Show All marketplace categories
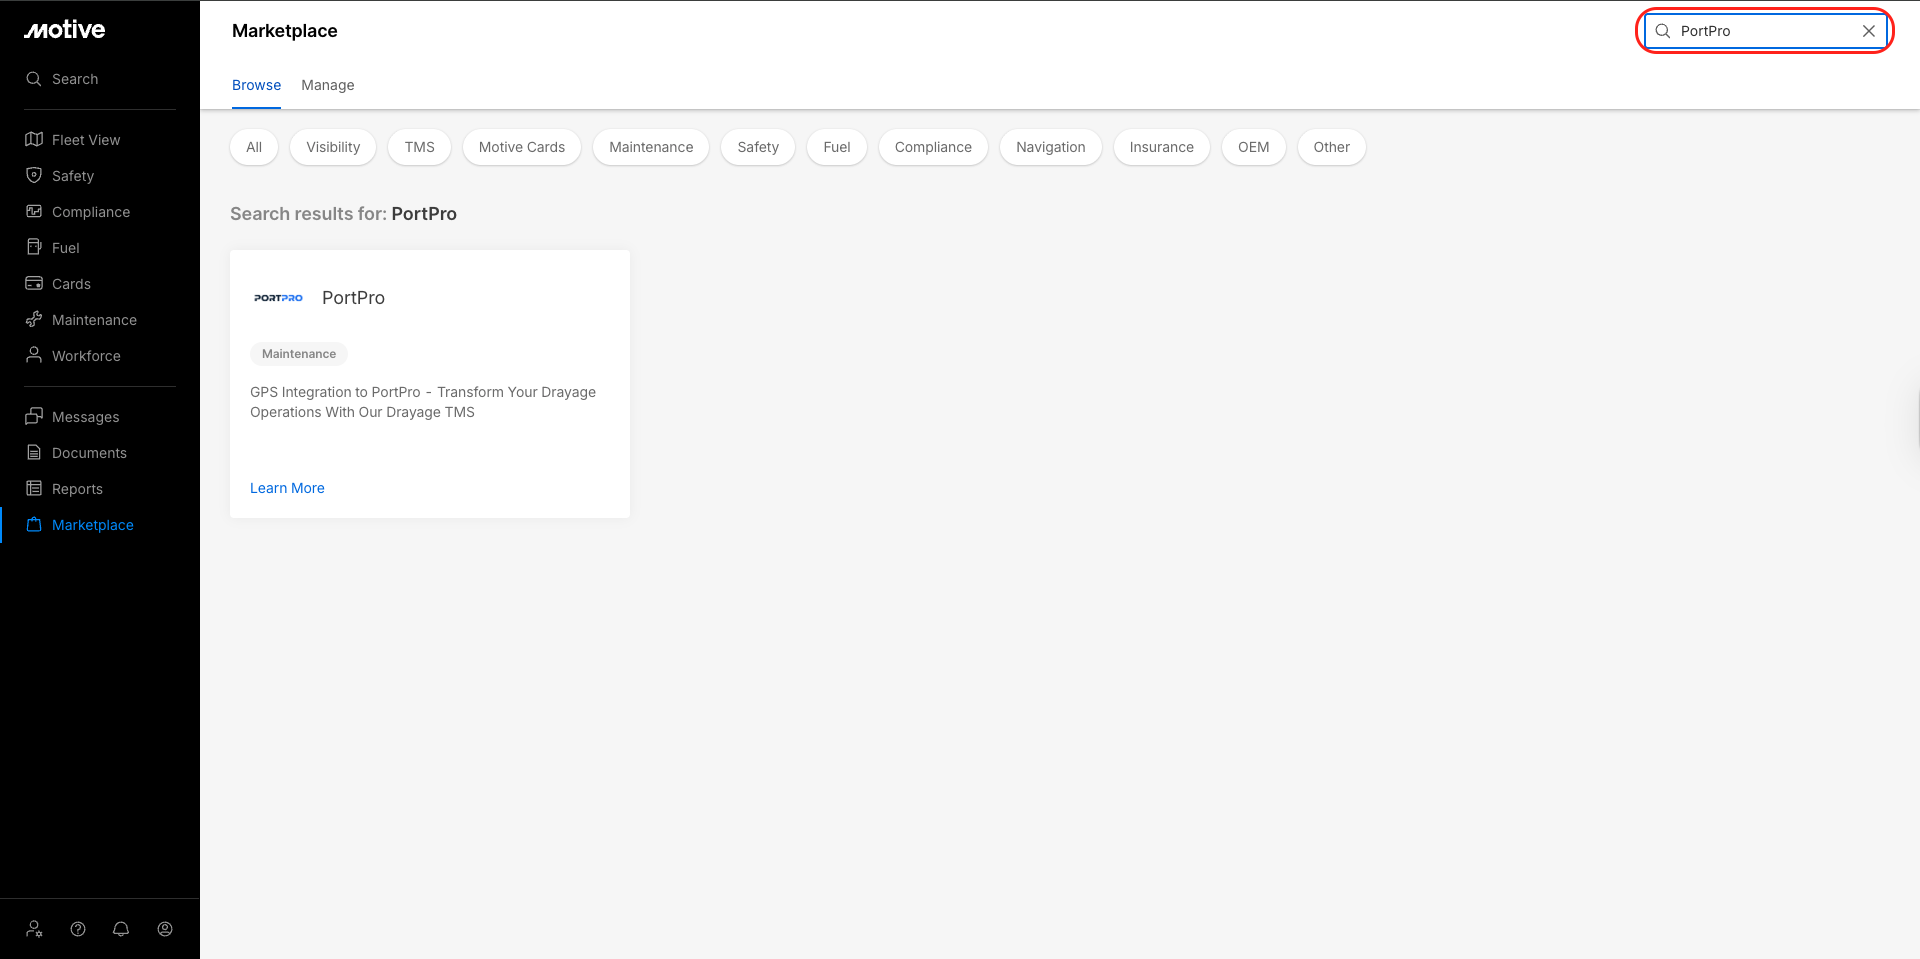Screen dimensions: 1920x959 click(254, 147)
